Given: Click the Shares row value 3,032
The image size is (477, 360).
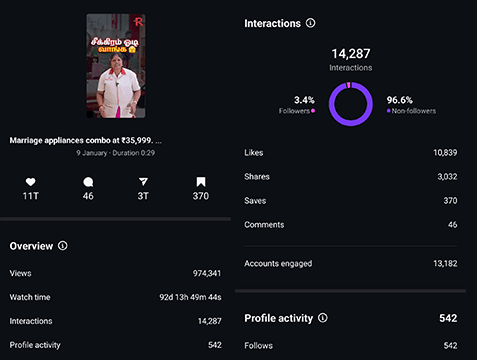Looking at the screenshot, I should (x=447, y=177).
